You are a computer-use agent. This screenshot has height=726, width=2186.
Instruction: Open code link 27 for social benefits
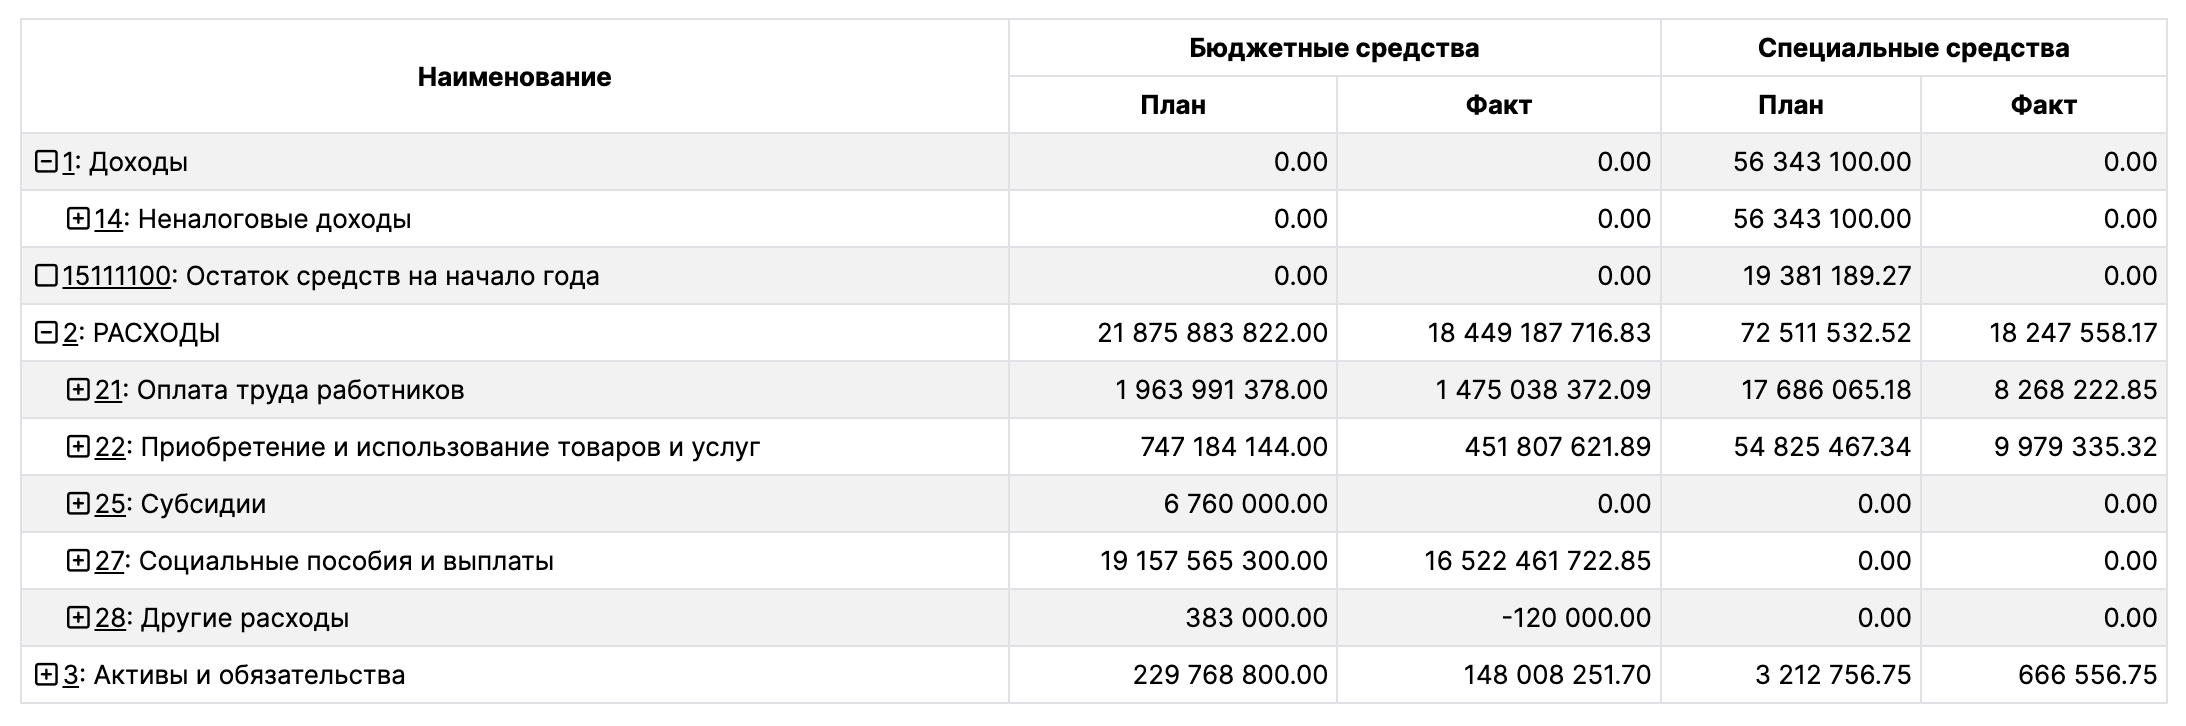(108, 561)
